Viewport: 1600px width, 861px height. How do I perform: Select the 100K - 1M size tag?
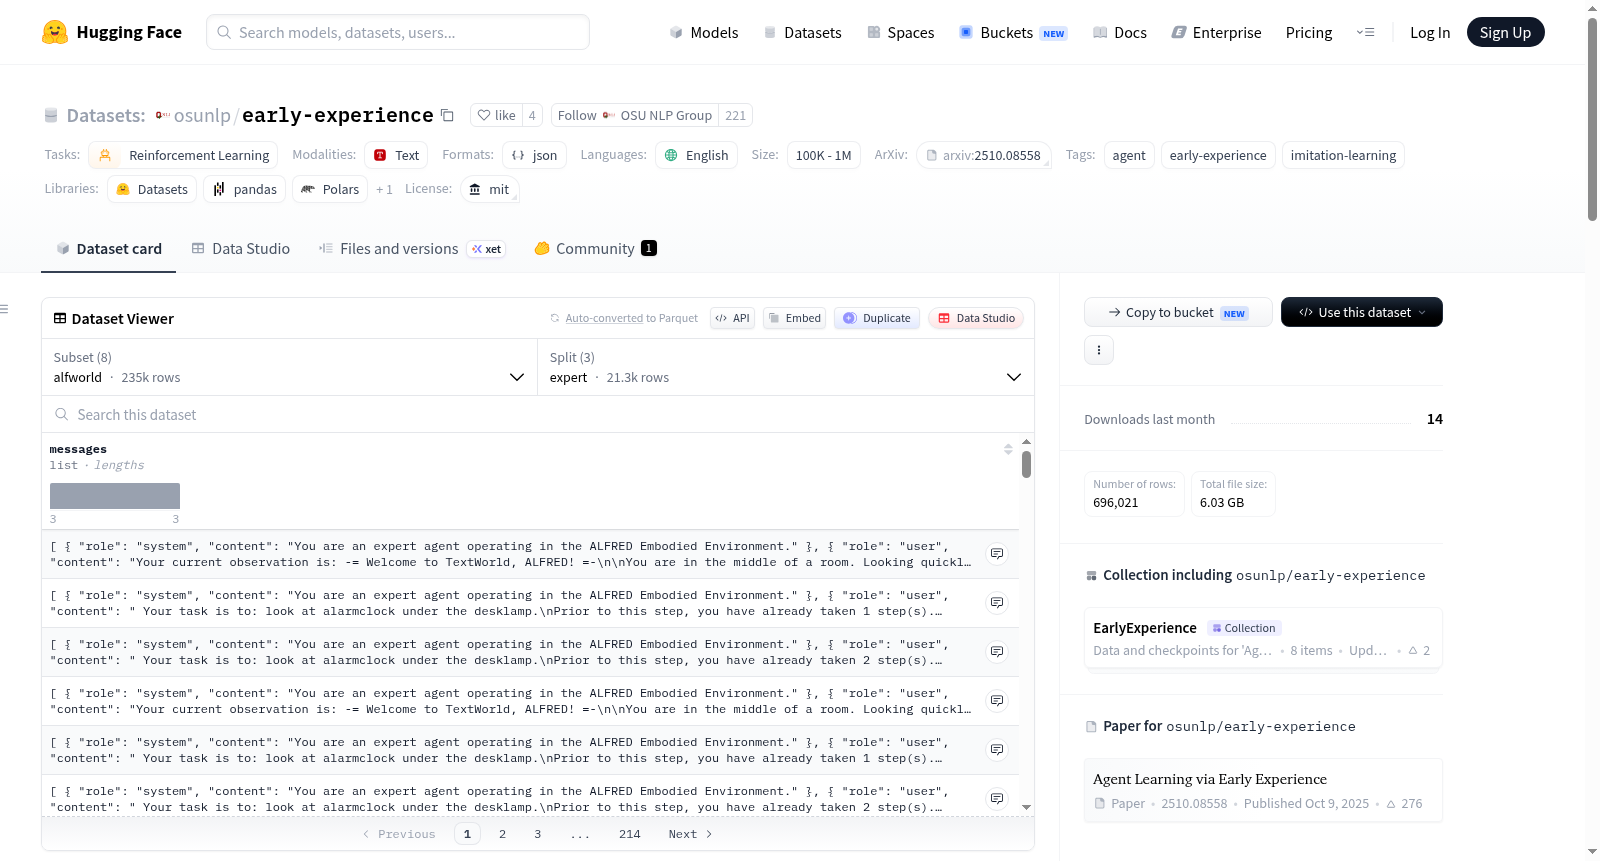pos(824,155)
